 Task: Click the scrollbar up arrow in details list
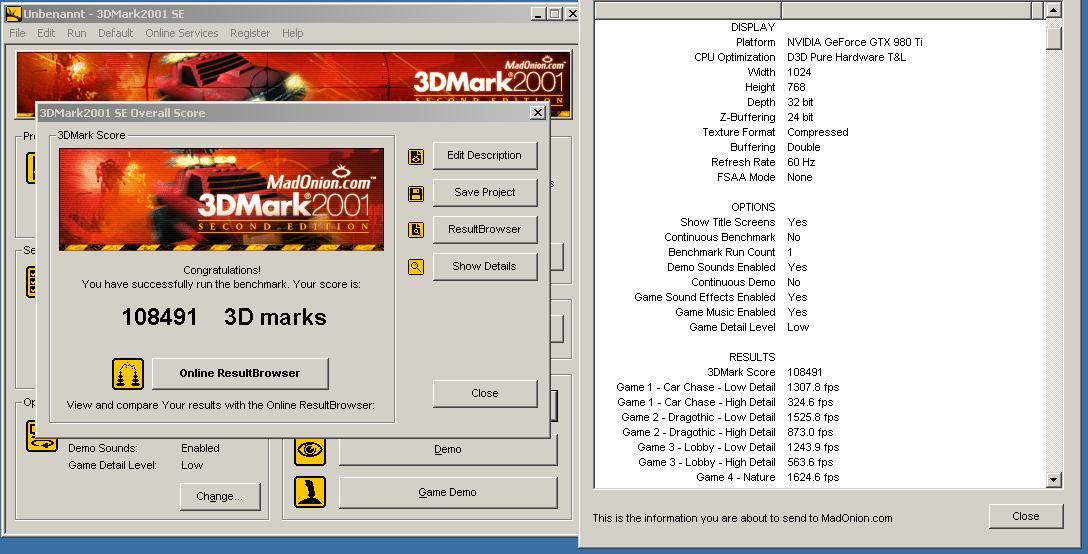[1053, 10]
